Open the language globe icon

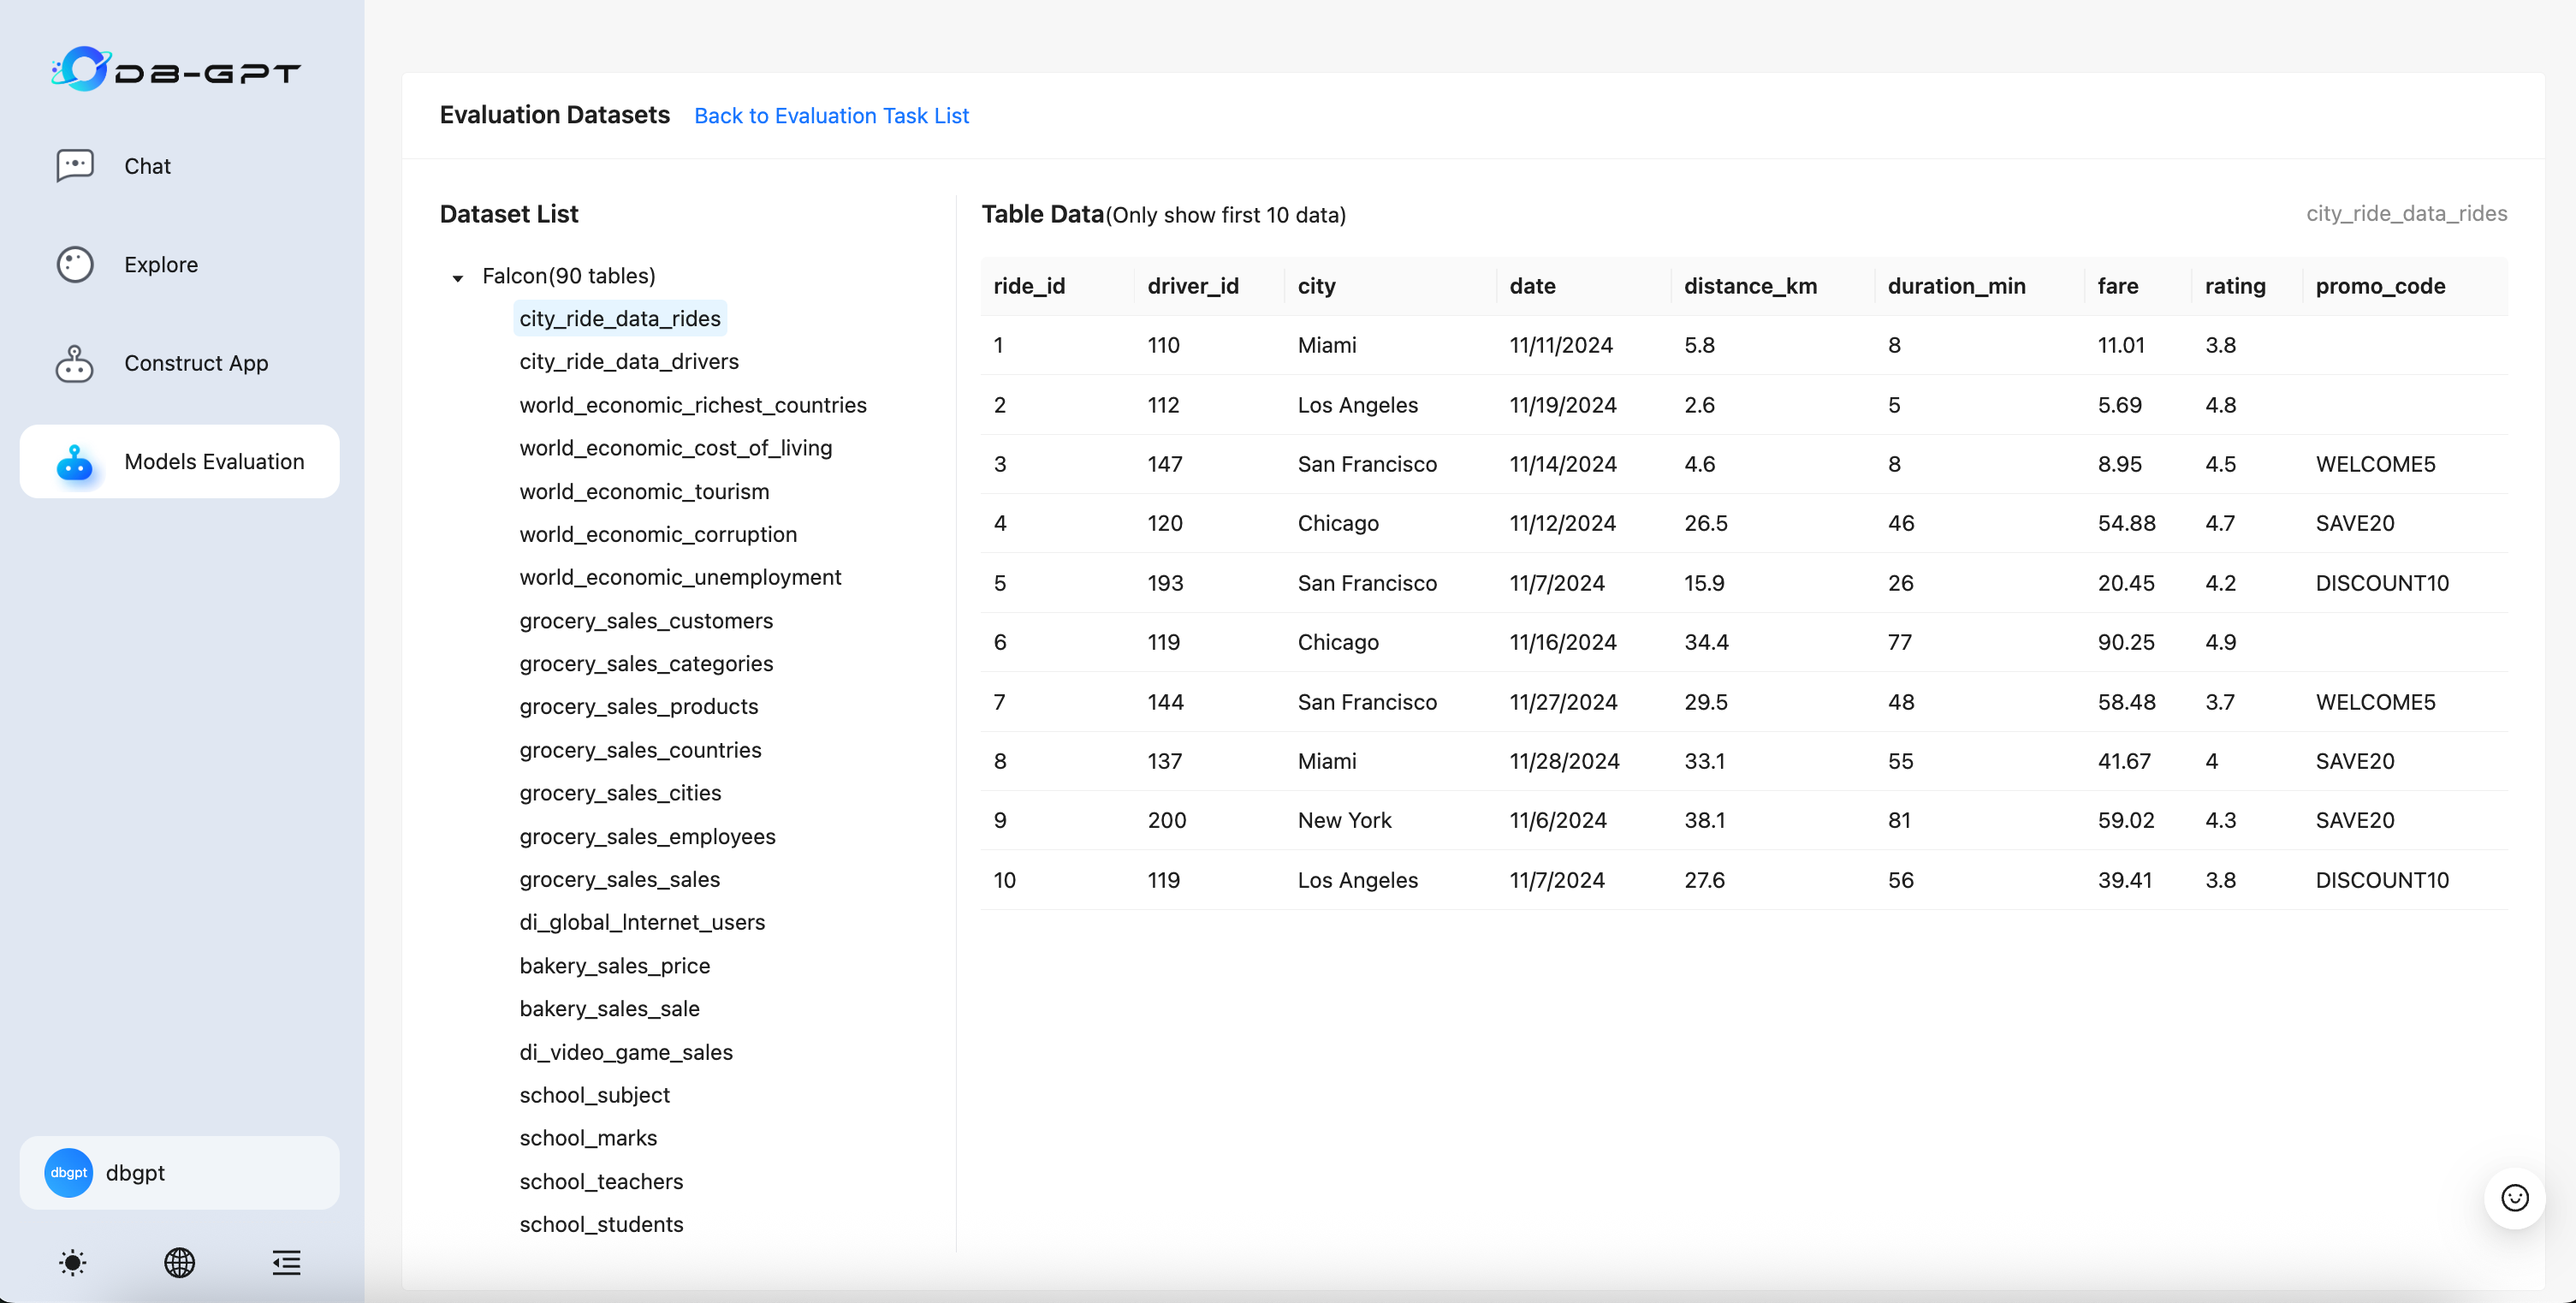(180, 1263)
